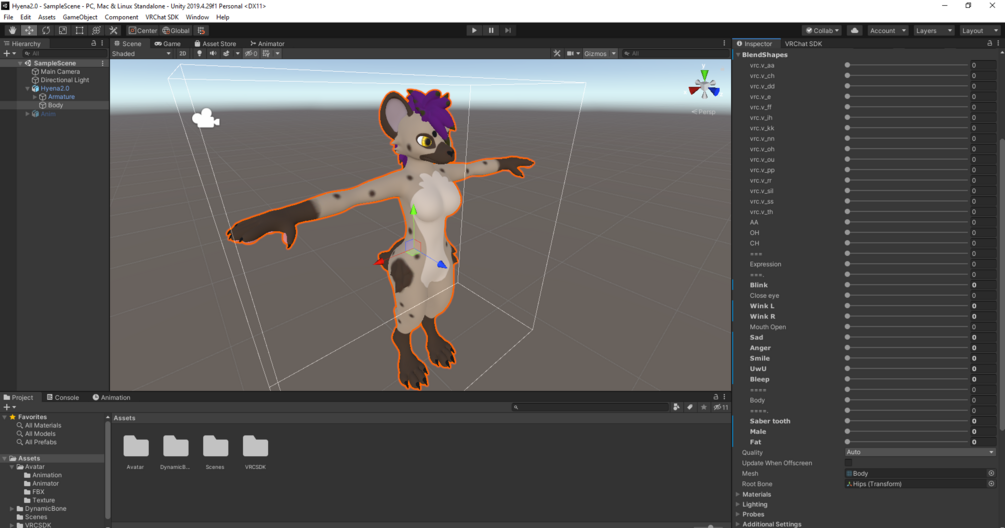
Task: Open Shaded draw mode dropdown
Action: coord(142,53)
